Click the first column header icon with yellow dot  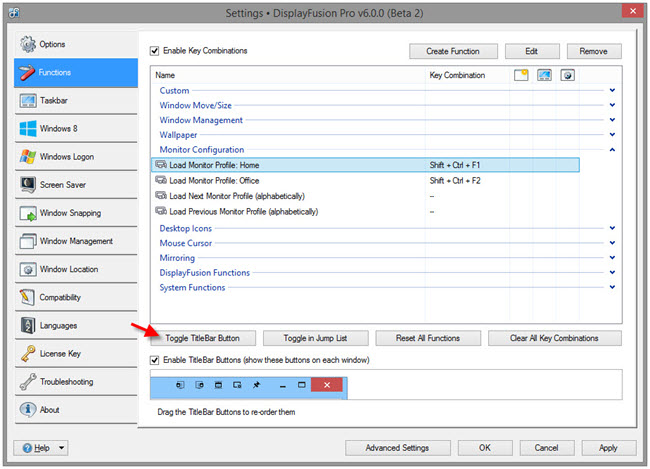[x=521, y=75]
